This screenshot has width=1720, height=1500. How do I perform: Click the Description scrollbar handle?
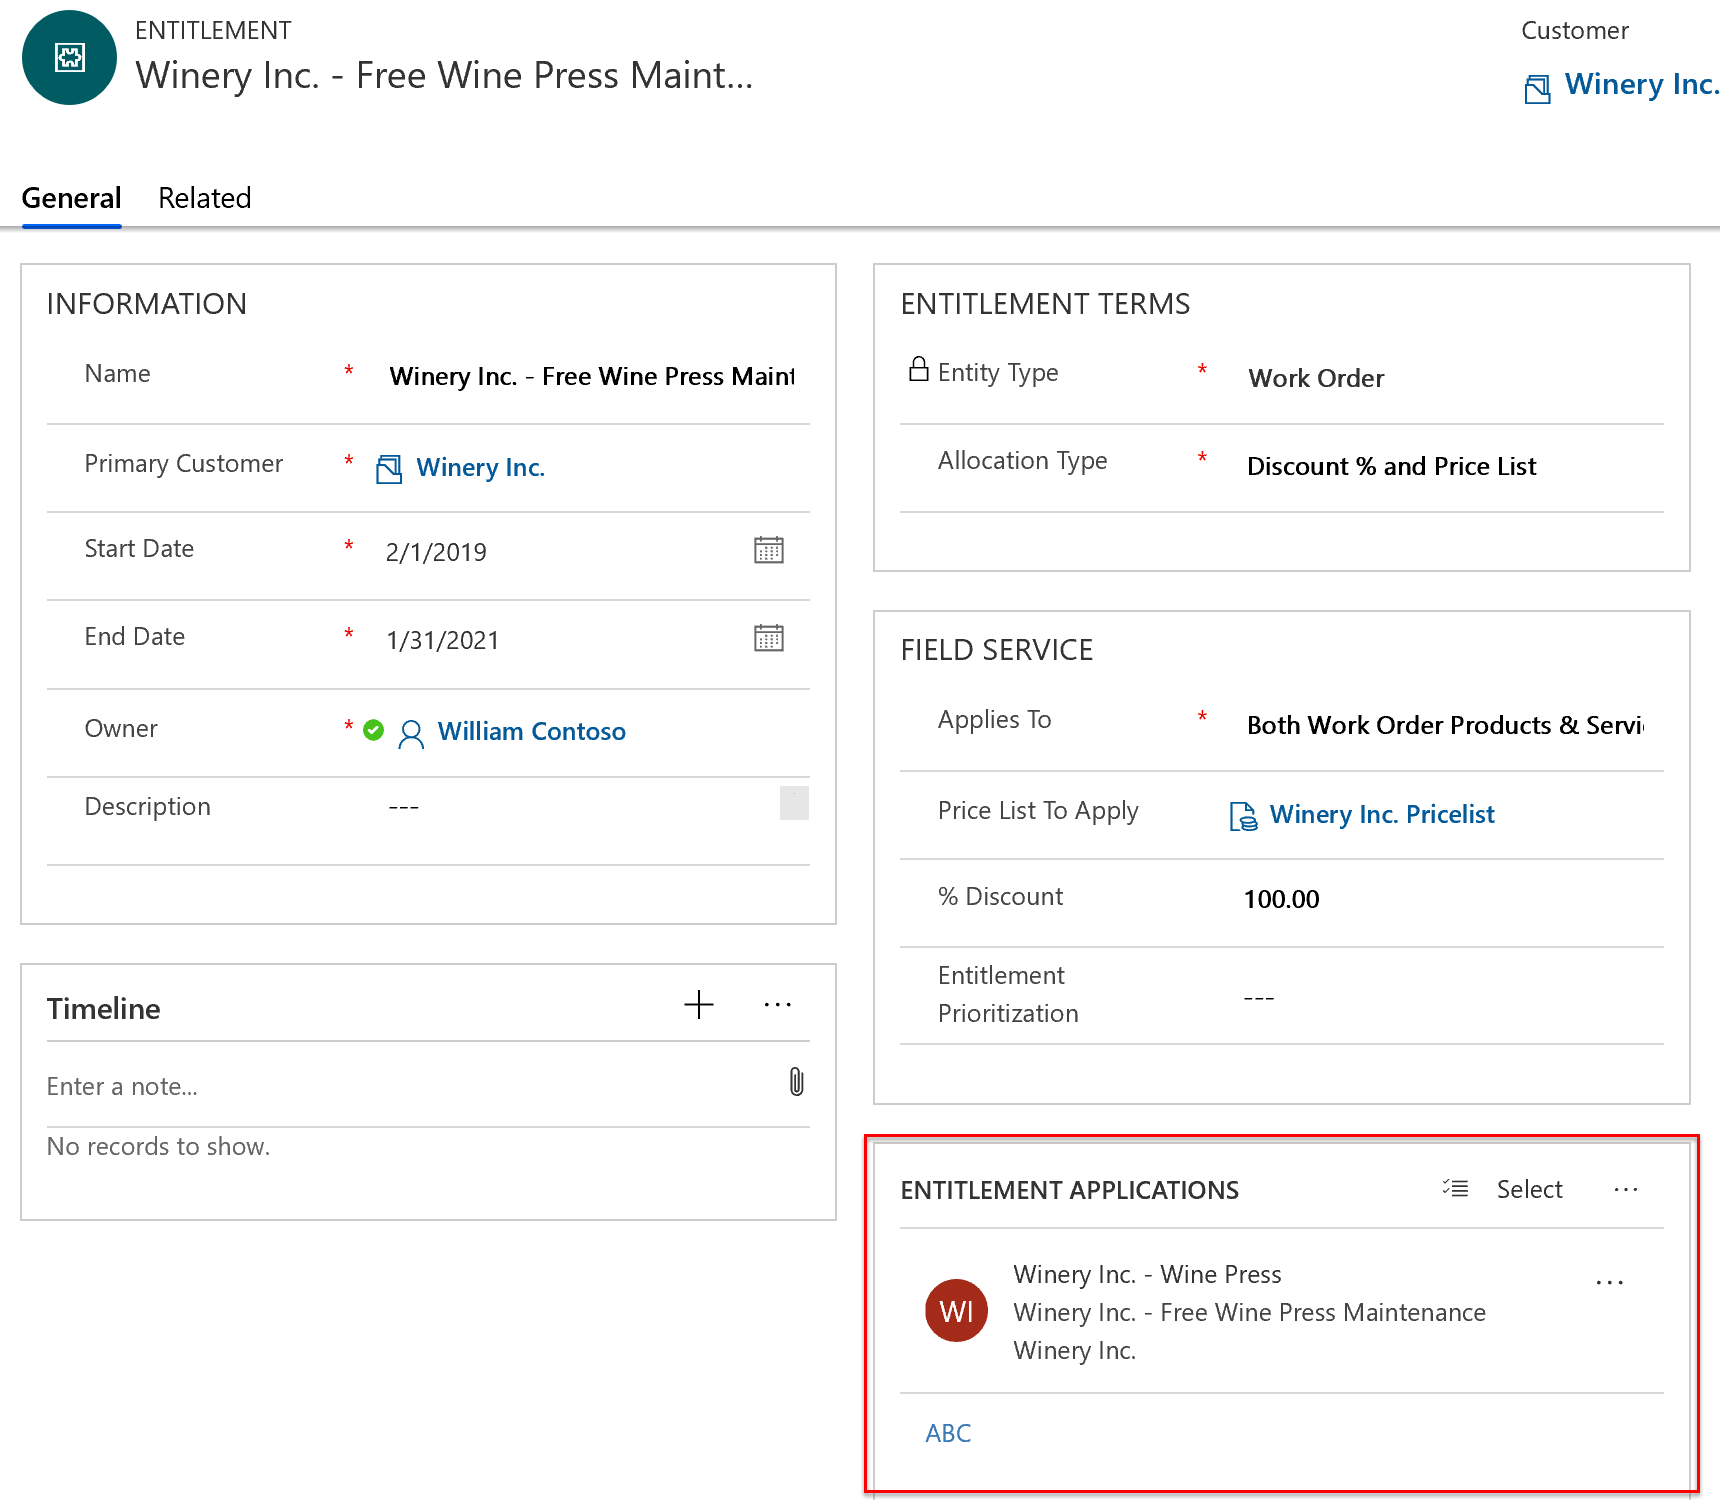pyautogui.click(x=794, y=803)
